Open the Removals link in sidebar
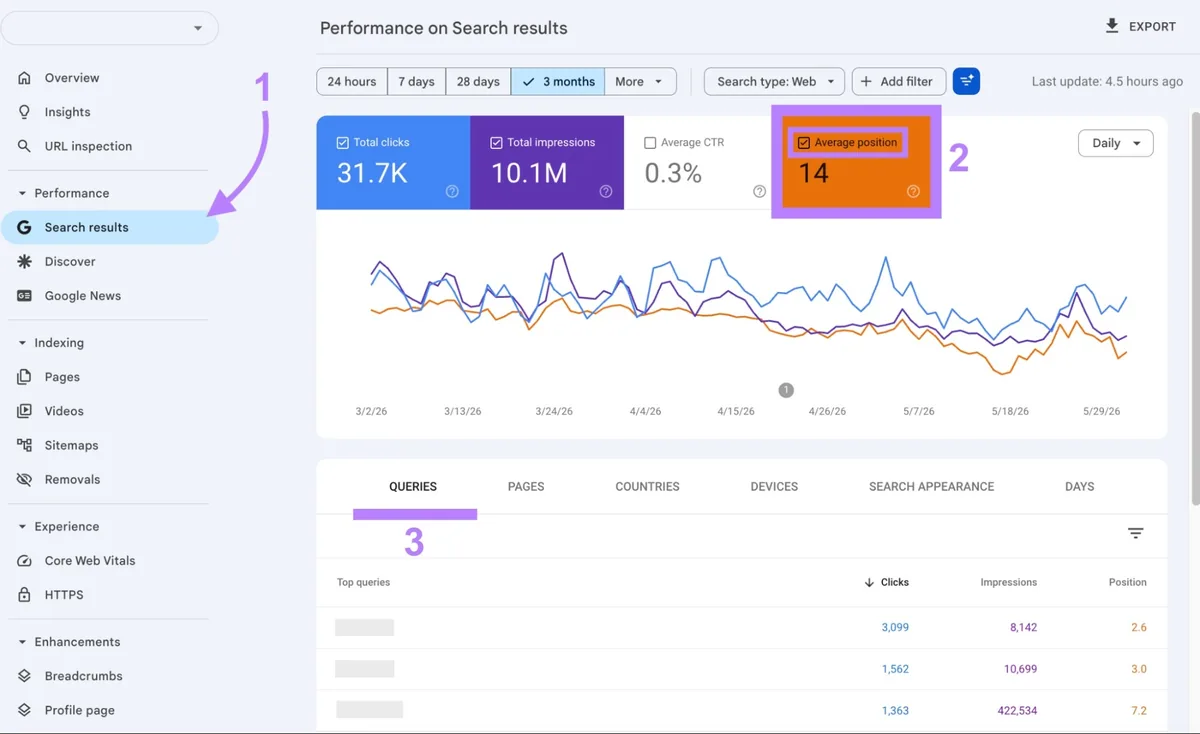 [x=72, y=479]
